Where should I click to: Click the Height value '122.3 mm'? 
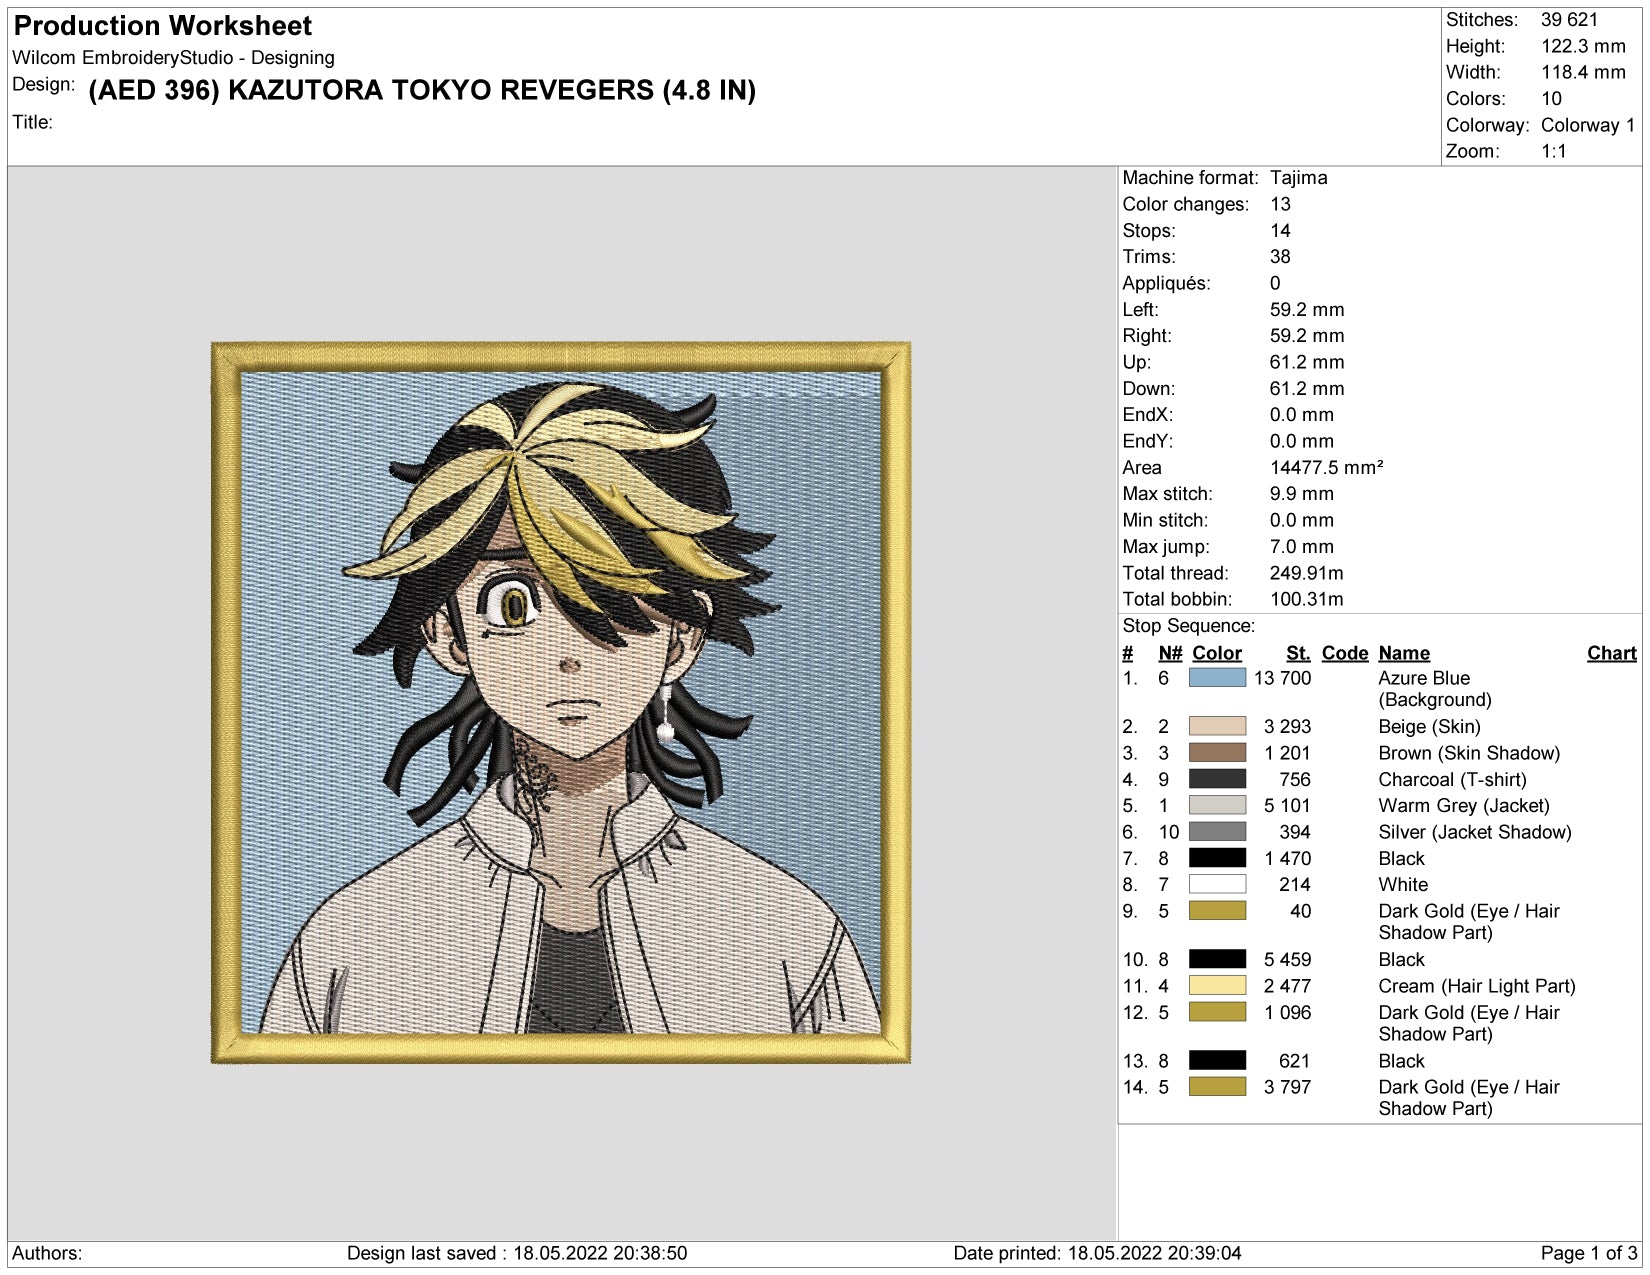click(x=1583, y=46)
